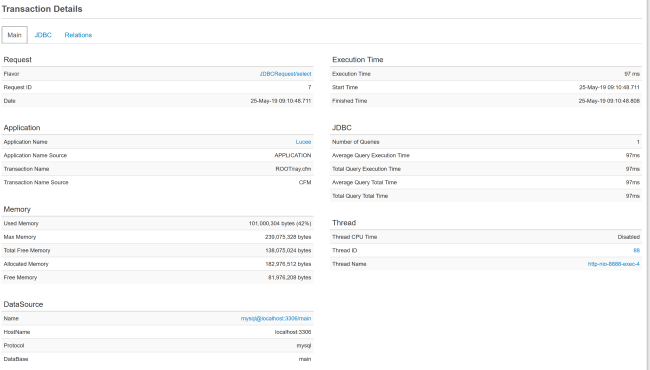Click the Total Query Execution Time value

pyautogui.click(x=633, y=169)
